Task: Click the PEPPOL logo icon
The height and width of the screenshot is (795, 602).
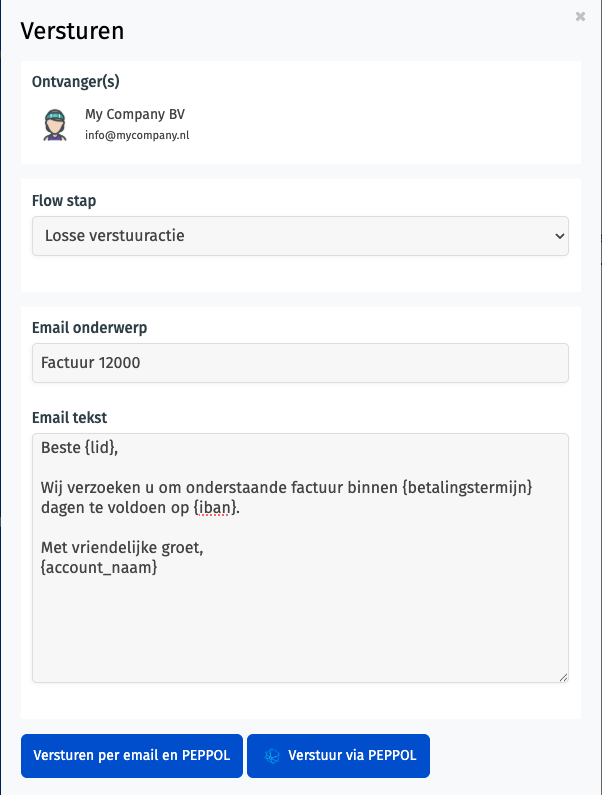Action: pyautogui.click(x=272, y=756)
